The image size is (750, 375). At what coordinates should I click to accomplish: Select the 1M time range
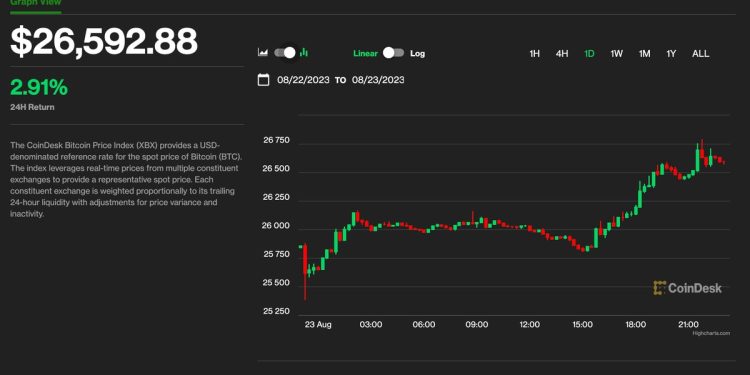645,54
